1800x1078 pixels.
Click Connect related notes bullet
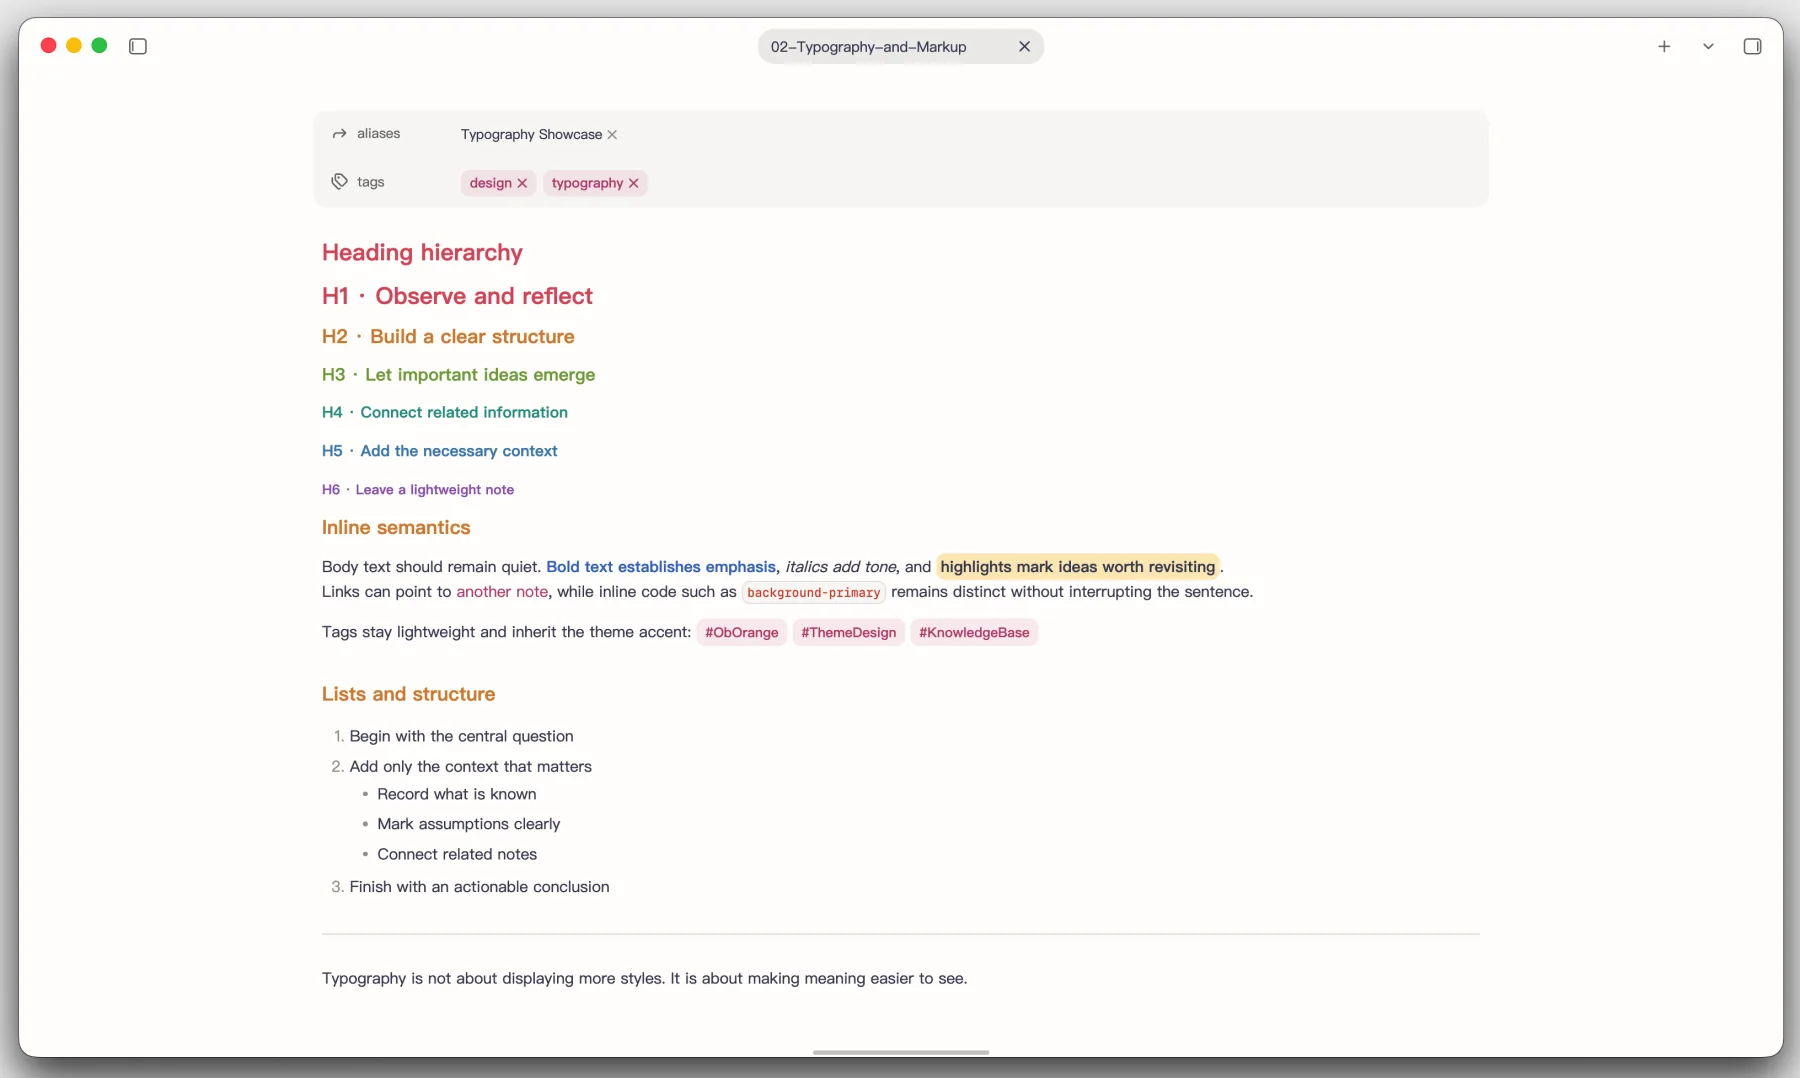pyautogui.click(x=457, y=854)
